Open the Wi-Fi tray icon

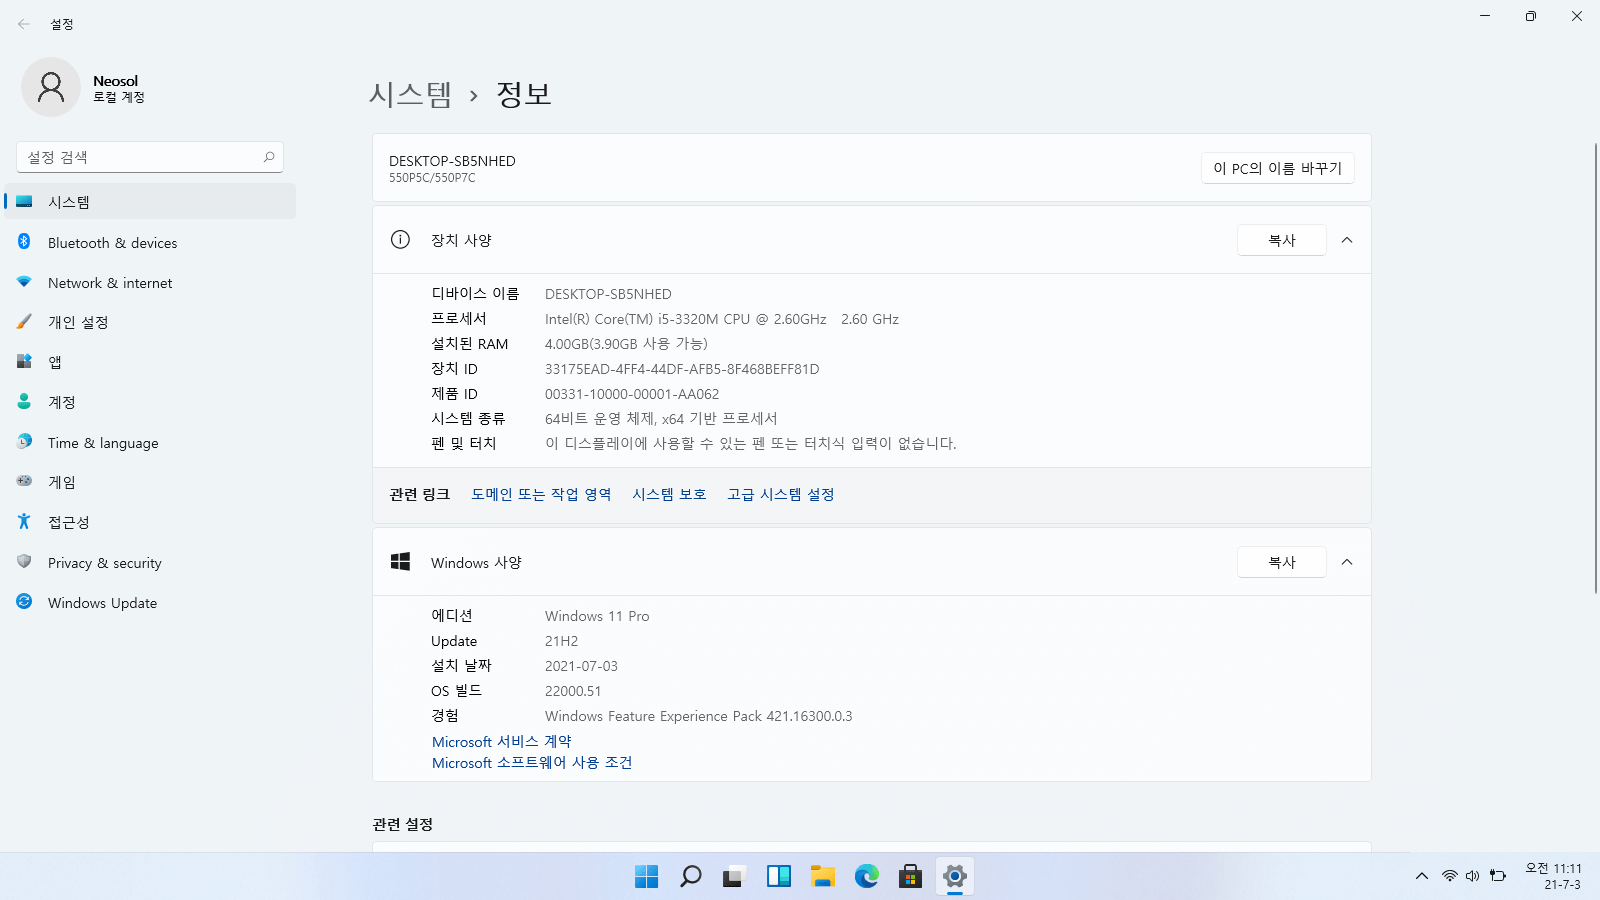1449,876
